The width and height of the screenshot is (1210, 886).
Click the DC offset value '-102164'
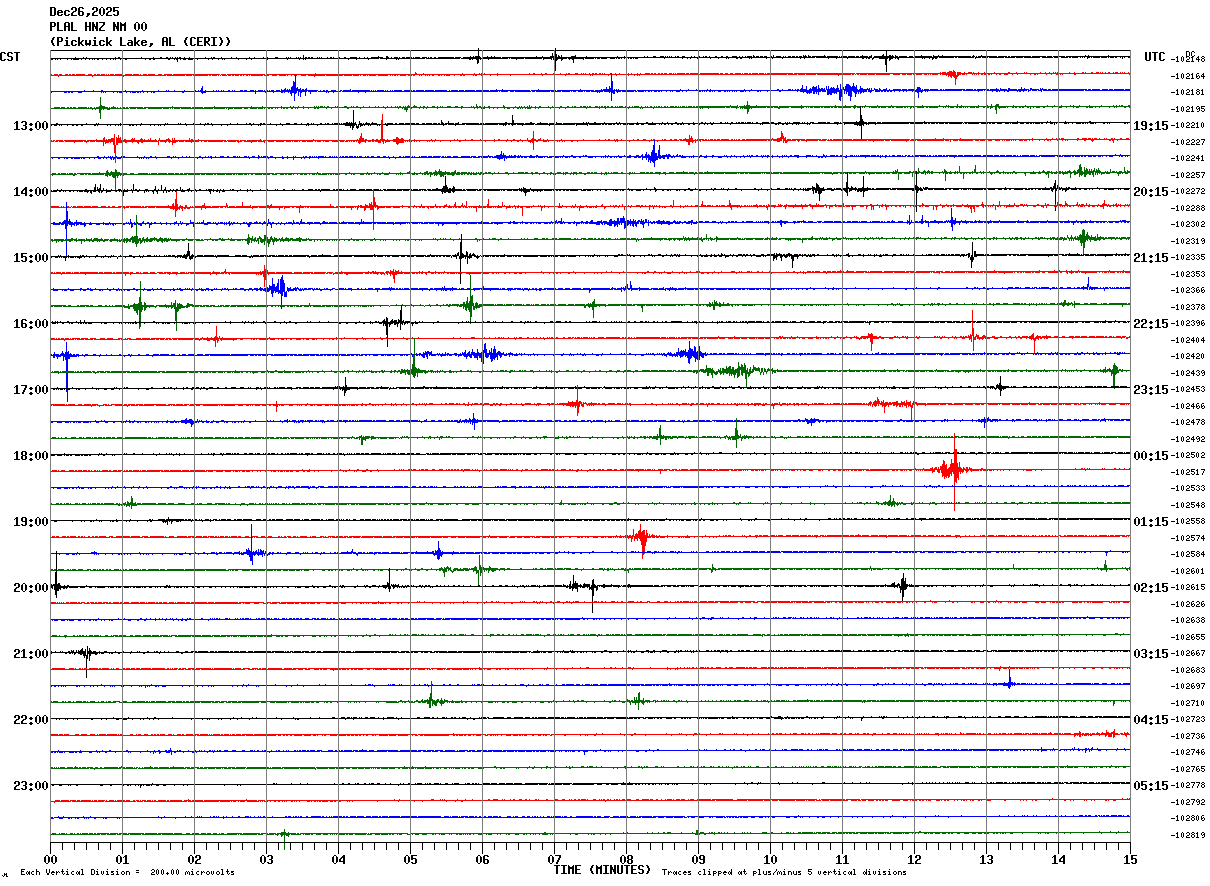pyautogui.click(x=1189, y=76)
